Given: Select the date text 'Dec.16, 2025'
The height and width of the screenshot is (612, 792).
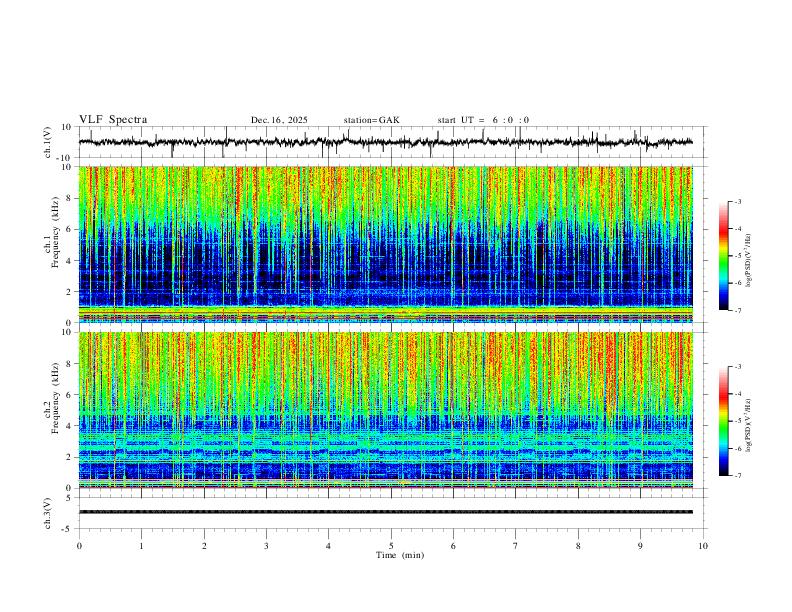Looking at the screenshot, I should coord(279,120).
